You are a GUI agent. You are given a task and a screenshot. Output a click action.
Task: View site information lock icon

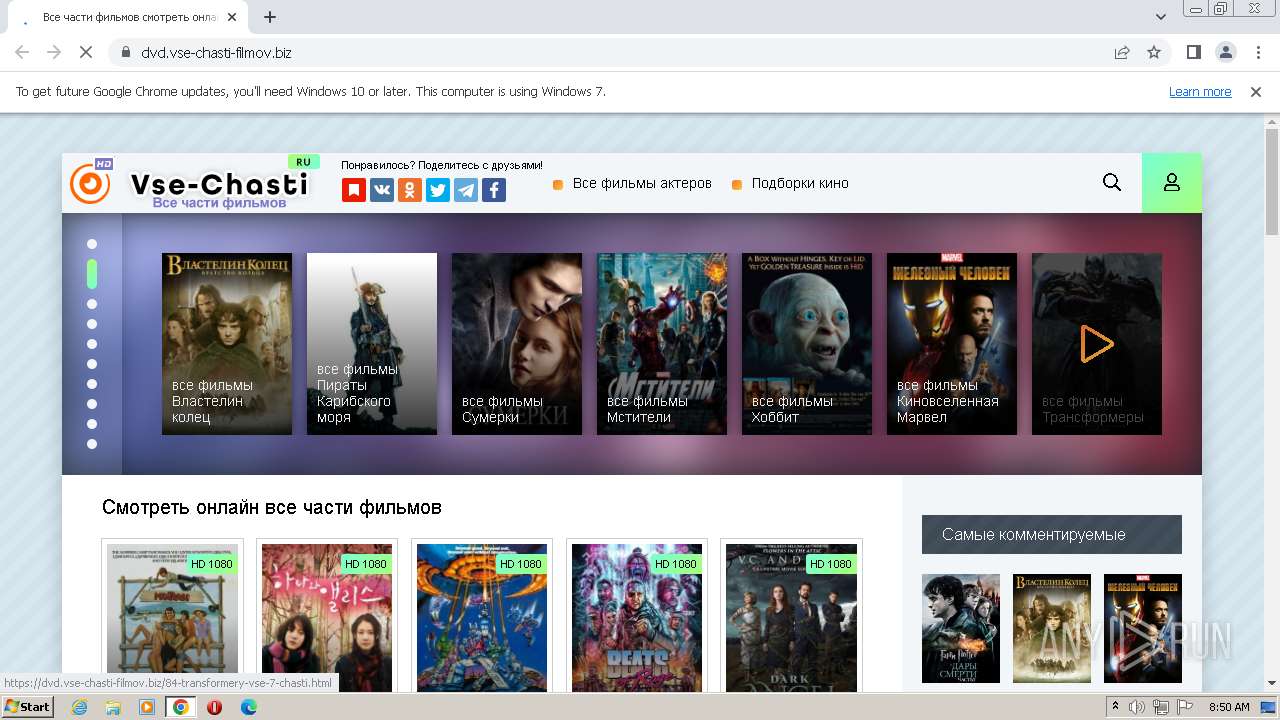point(125,52)
